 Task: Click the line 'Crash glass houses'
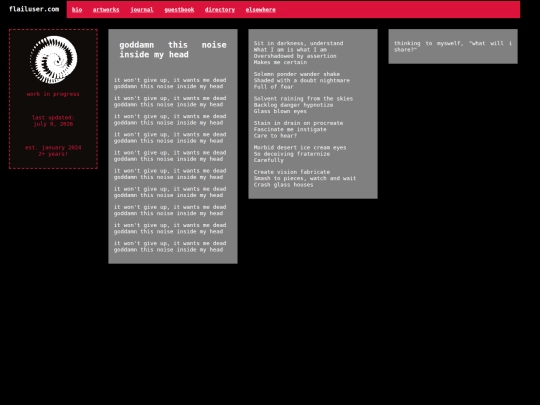tap(283, 185)
